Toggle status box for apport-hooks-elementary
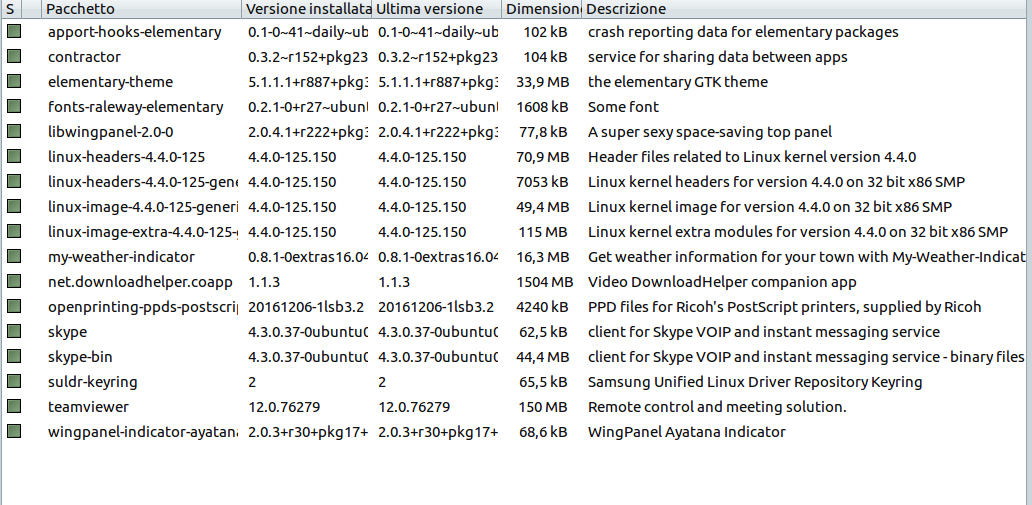The image size is (1032, 505). pyautogui.click(x=14, y=31)
